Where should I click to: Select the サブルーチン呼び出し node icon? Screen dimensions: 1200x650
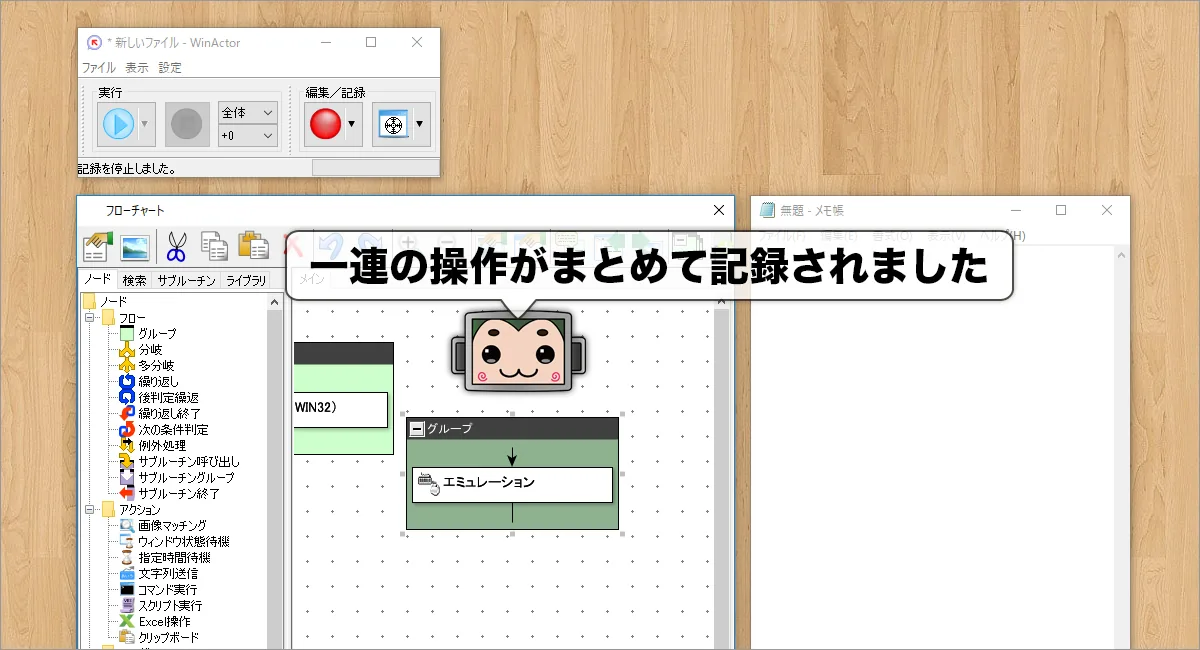coord(127,461)
